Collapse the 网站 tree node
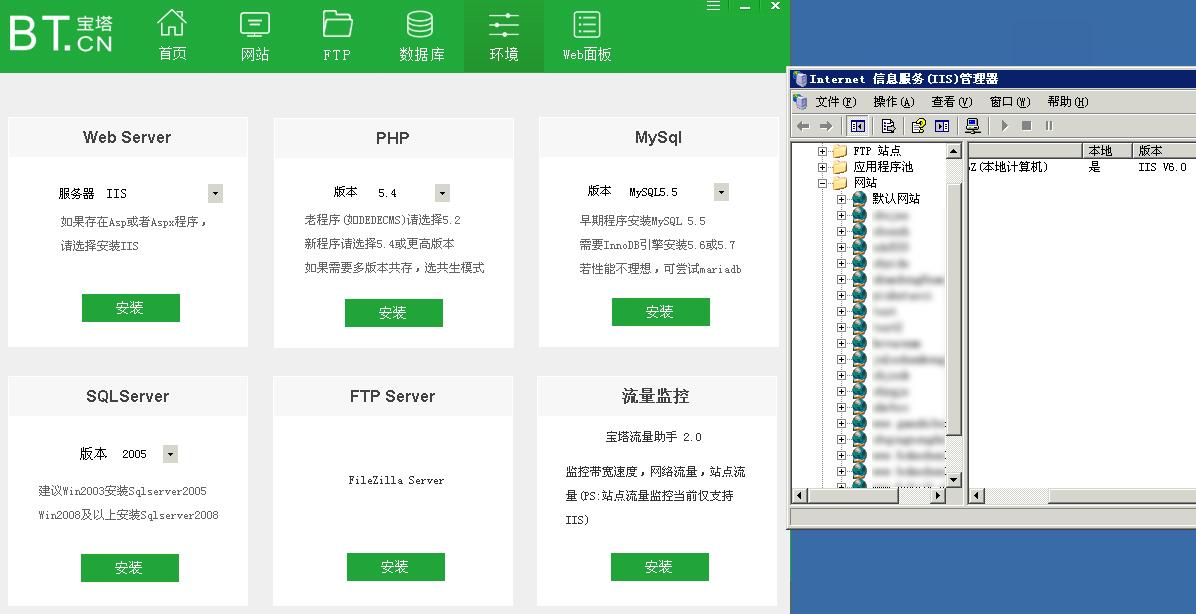The width and height of the screenshot is (1196, 614). click(x=822, y=183)
